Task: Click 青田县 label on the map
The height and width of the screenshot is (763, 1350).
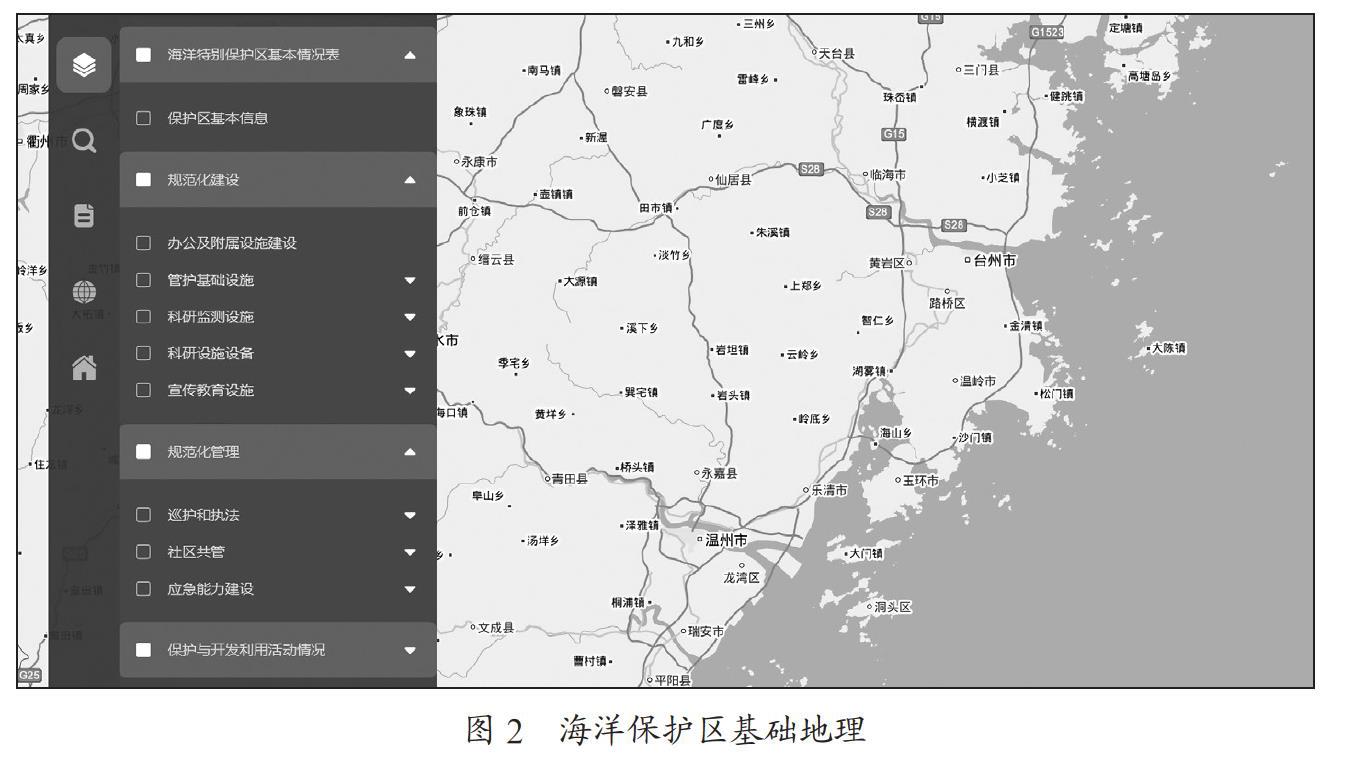Action: [570, 478]
